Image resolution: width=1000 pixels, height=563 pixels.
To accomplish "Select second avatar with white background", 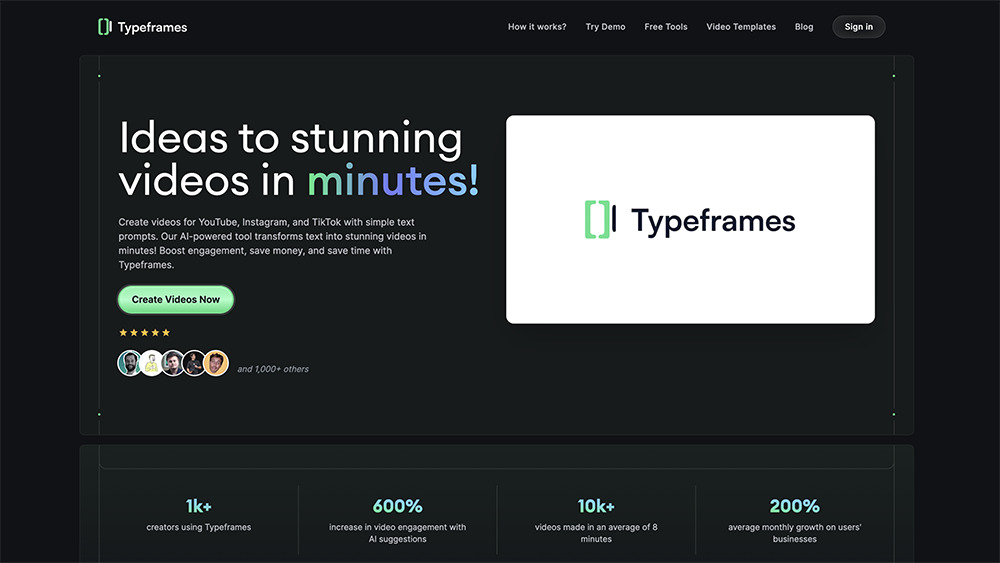I will [151, 363].
